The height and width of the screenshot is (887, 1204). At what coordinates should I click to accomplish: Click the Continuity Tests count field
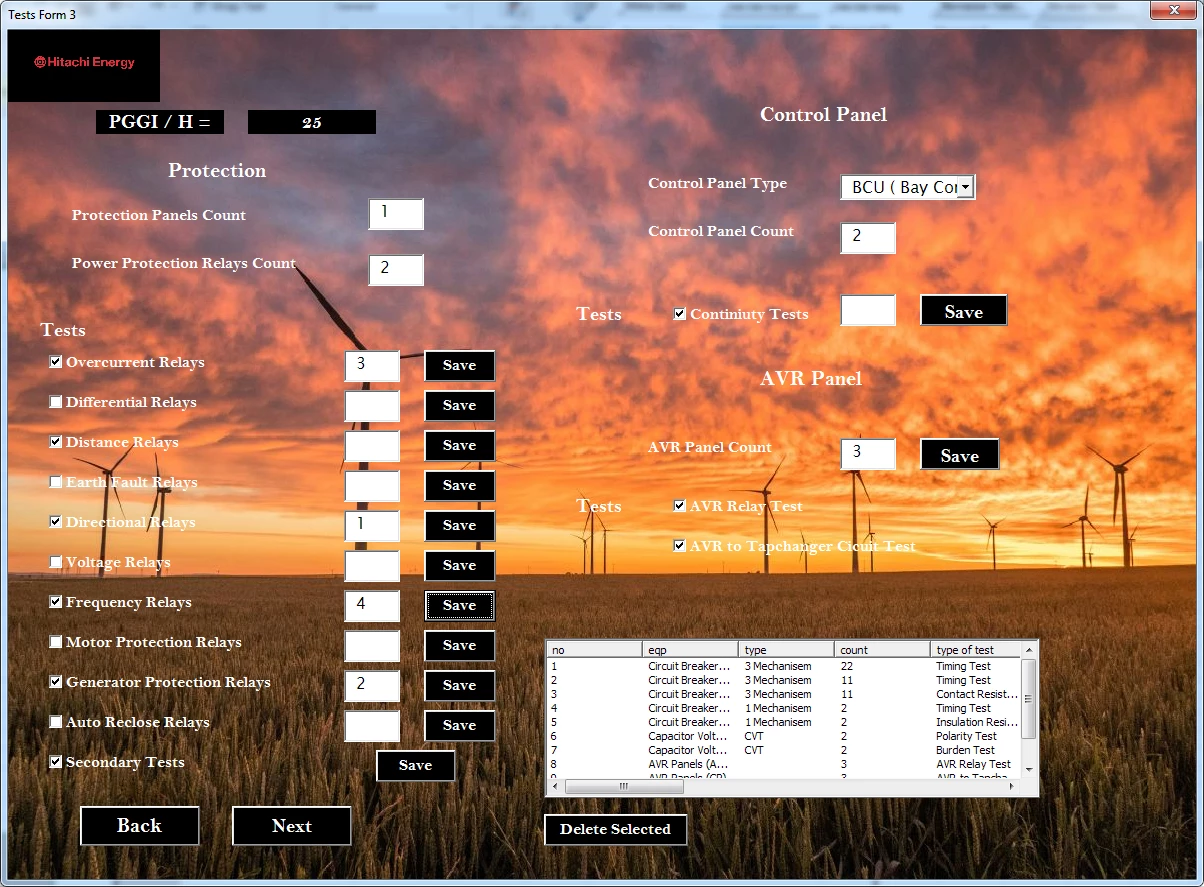pos(867,311)
